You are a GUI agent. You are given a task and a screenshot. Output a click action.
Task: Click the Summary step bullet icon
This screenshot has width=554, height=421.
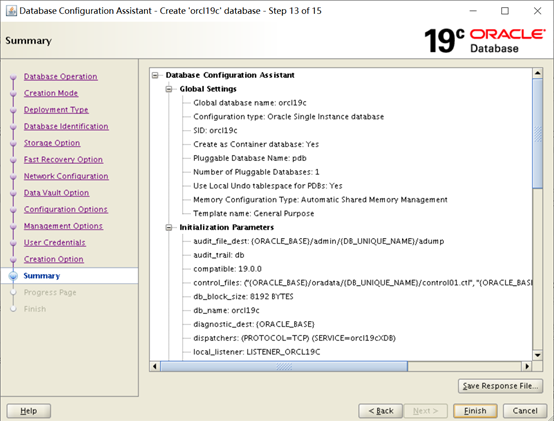coord(13,276)
